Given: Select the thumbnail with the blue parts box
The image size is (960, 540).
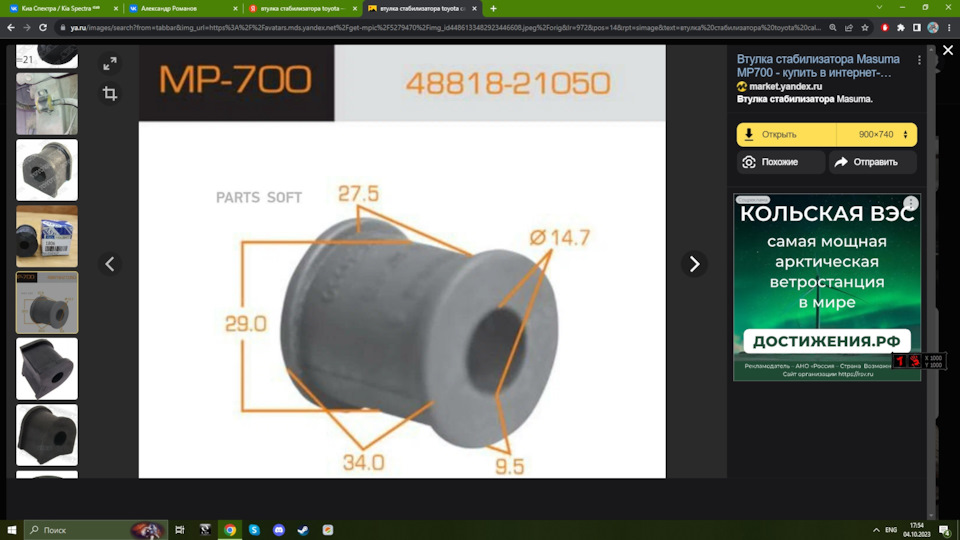Looking at the screenshot, I should [x=47, y=236].
